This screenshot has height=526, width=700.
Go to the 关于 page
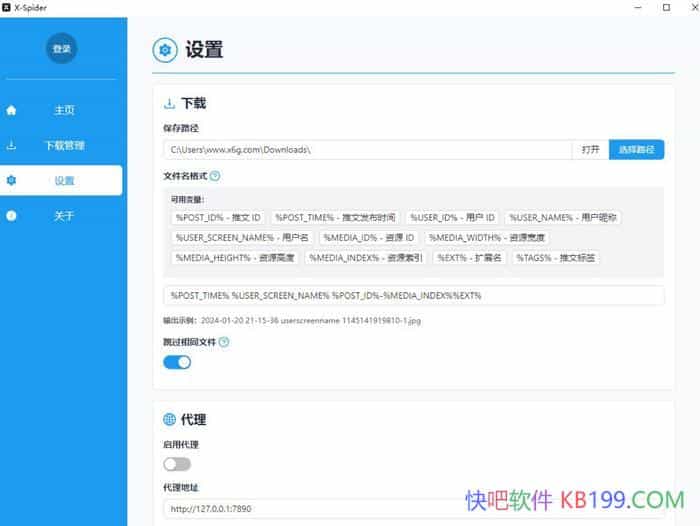[x=64, y=216]
